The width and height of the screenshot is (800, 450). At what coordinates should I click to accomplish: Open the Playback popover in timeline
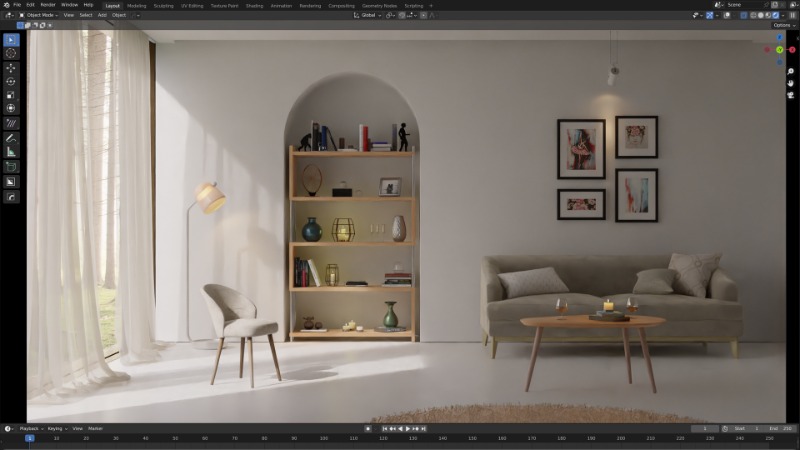coord(30,428)
